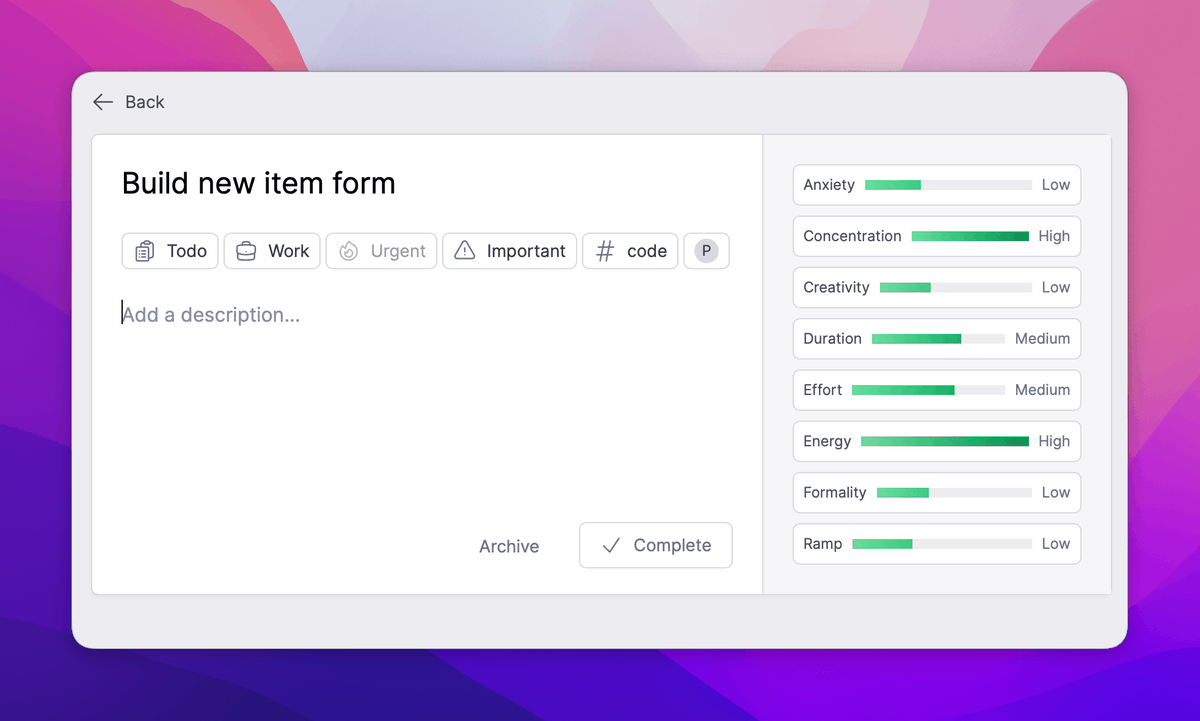1200x721 pixels.
Task: Click the Low value for Formality
Action: (1056, 493)
